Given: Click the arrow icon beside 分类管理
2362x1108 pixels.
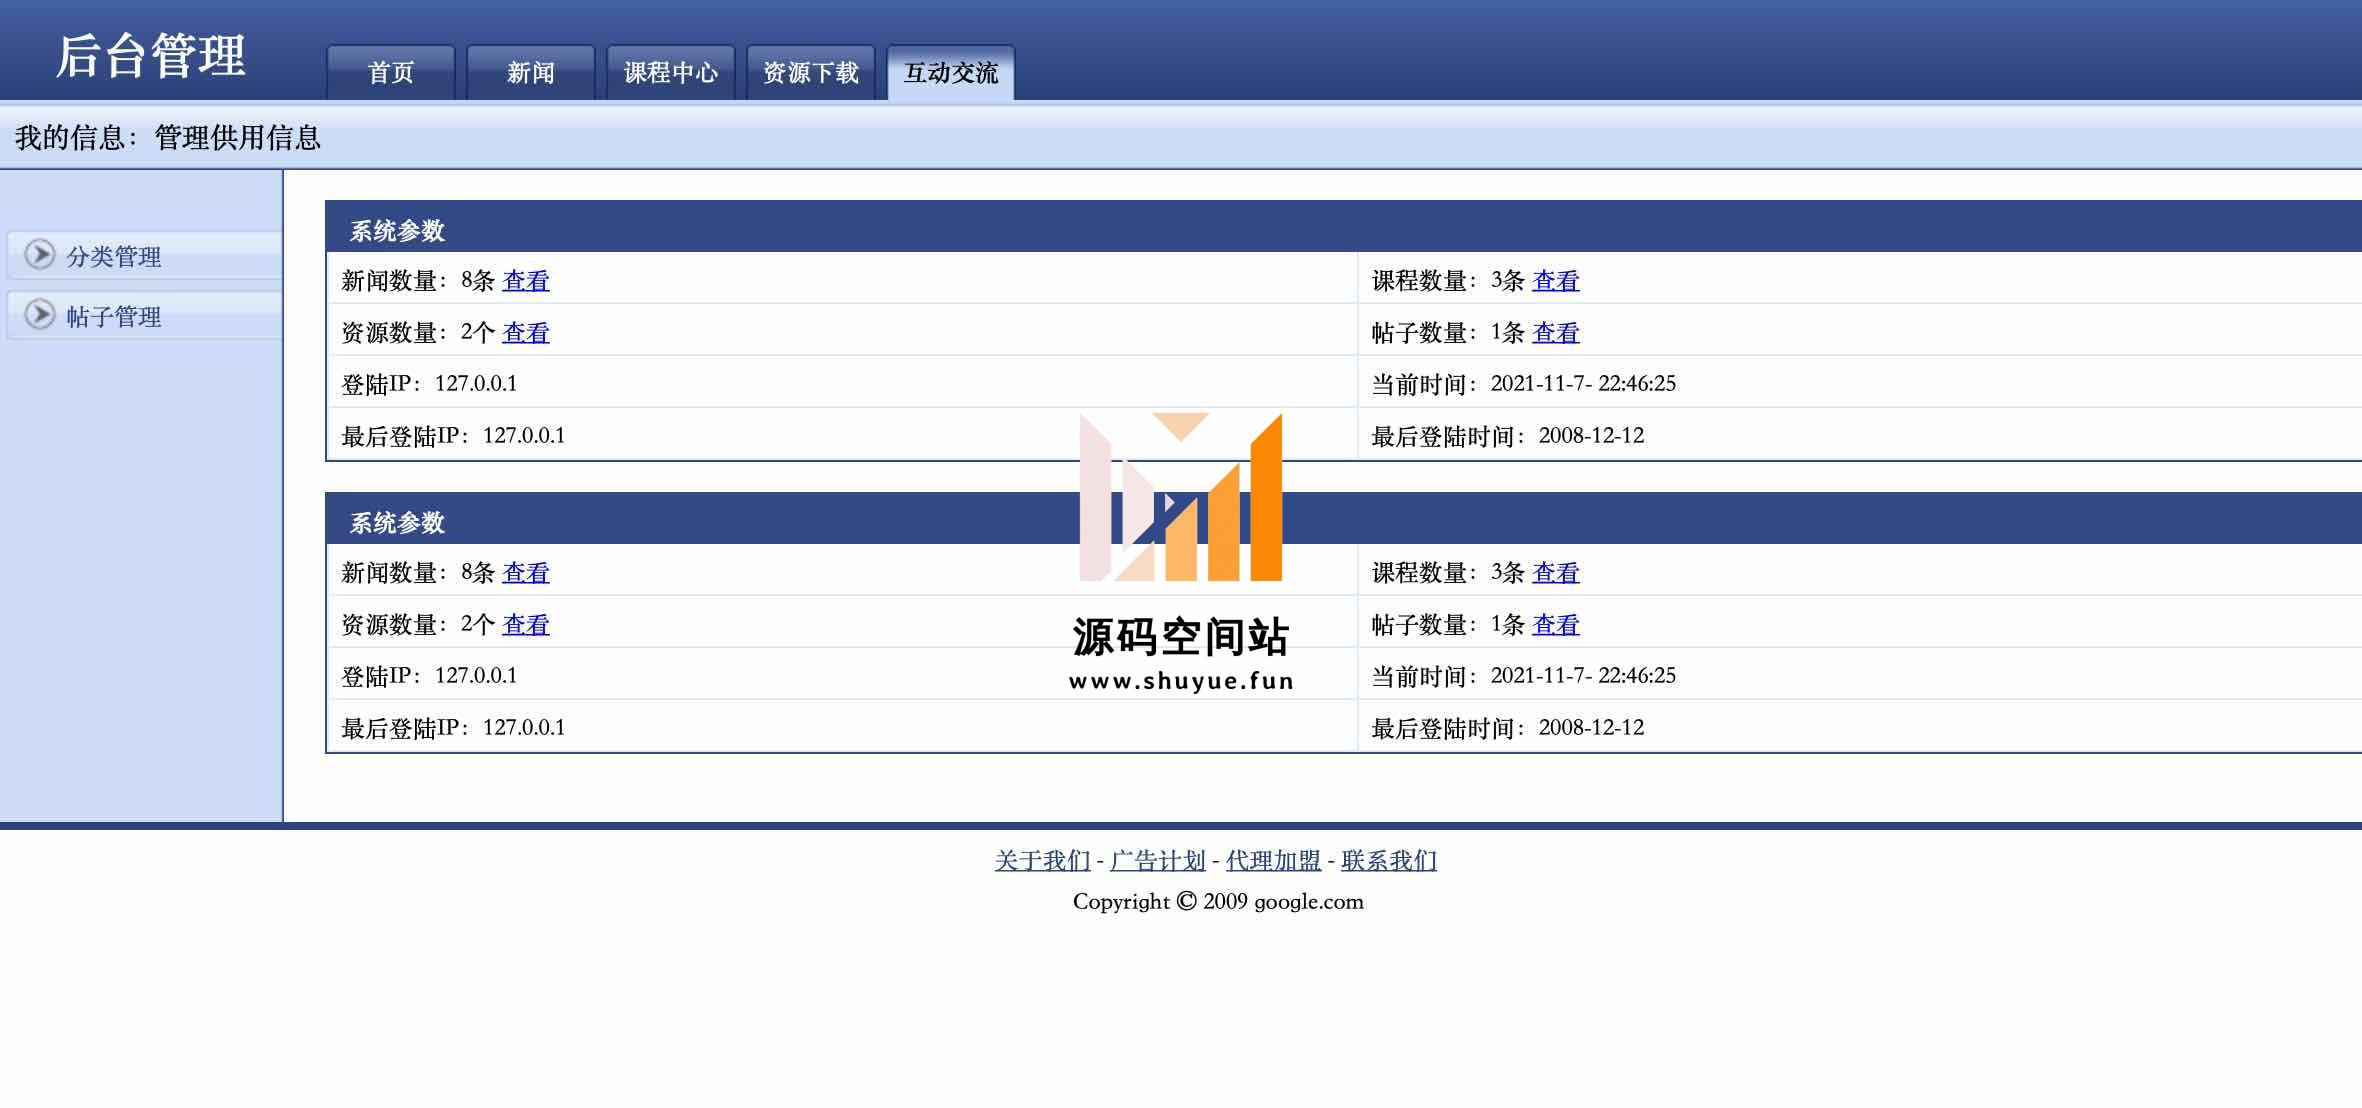Looking at the screenshot, I should click(x=40, y=255).
